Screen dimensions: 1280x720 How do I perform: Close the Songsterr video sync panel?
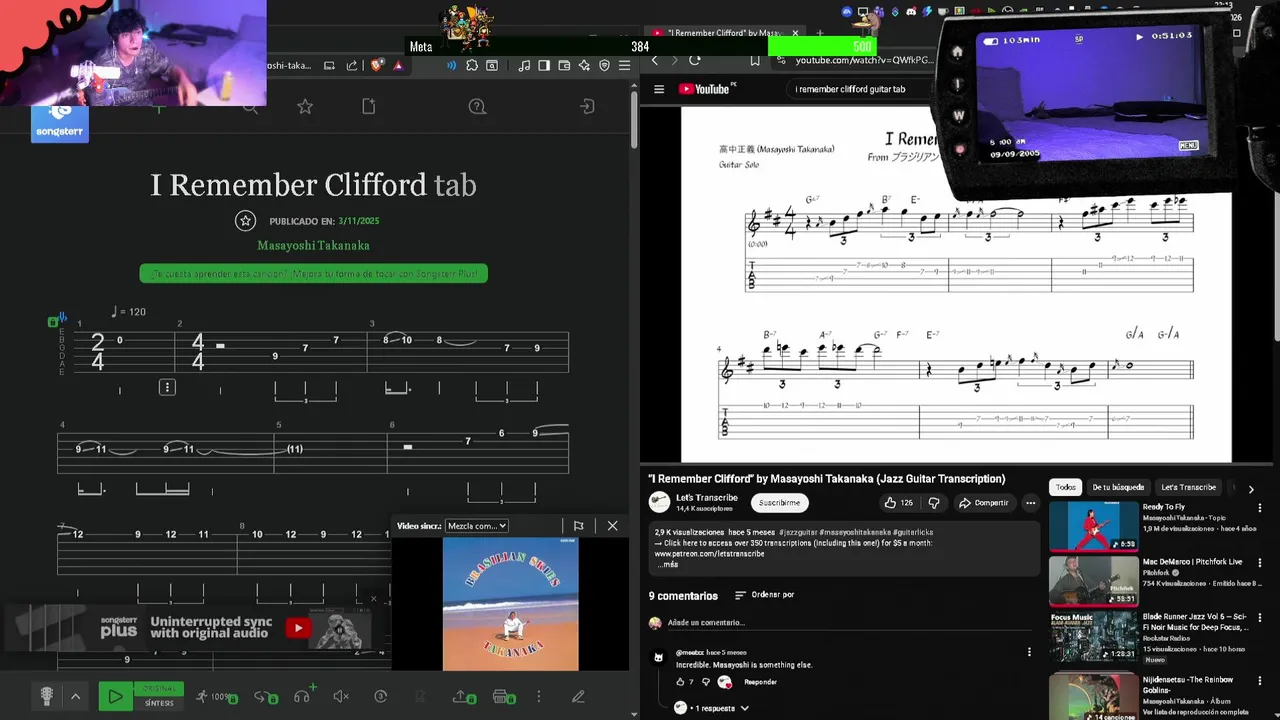pos(612,526)
